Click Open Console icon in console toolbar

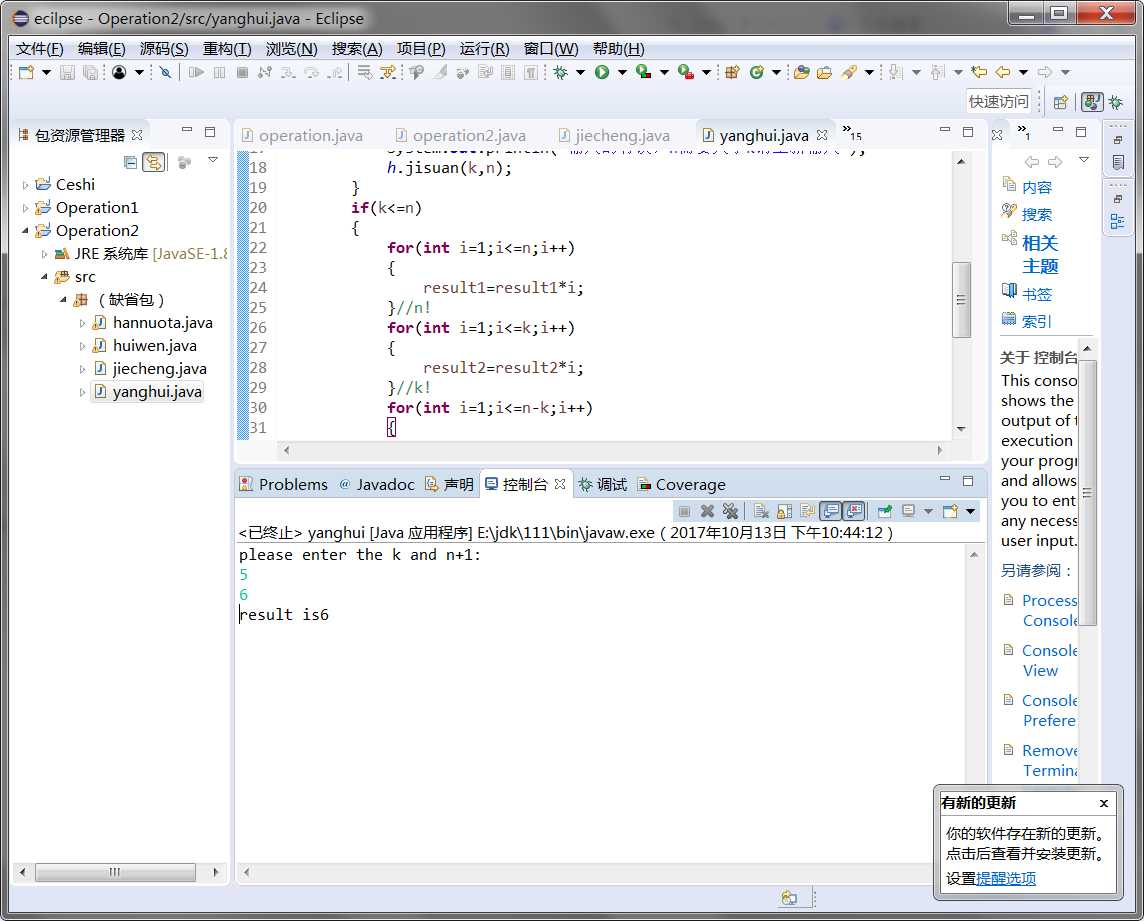pyautogui.click(x=950, y=511)
